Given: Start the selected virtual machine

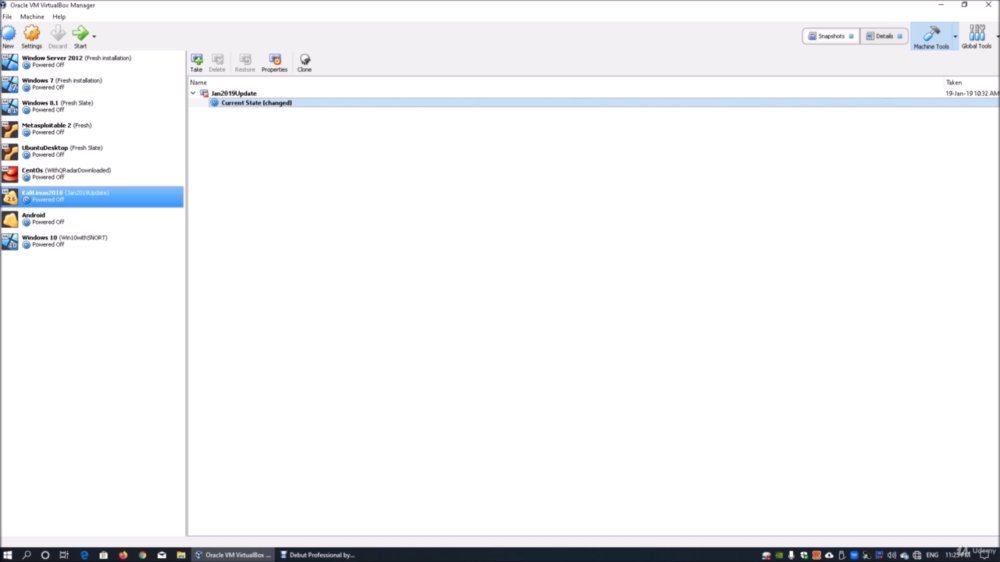Looking at the screenshot, I should [x=80, y=36].
